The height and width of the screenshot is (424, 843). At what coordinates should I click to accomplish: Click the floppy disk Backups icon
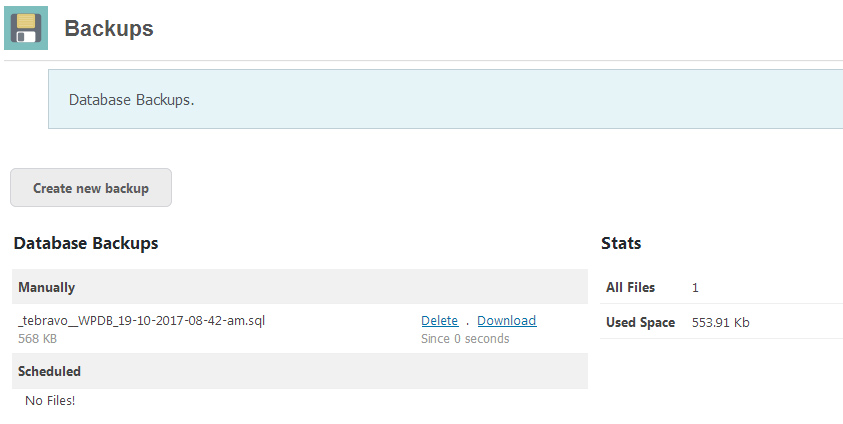pyautogui.click(x=26, y=28)
